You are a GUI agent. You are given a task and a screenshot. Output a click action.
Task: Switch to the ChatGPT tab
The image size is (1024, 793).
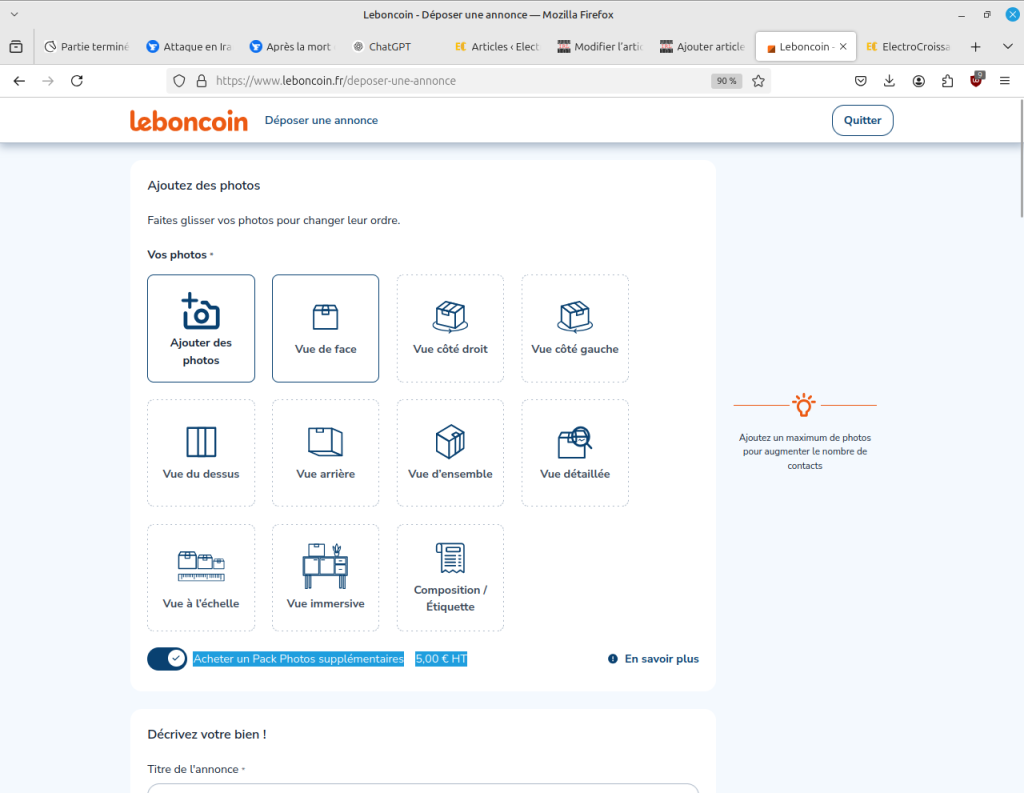click(x=394, y=46)
